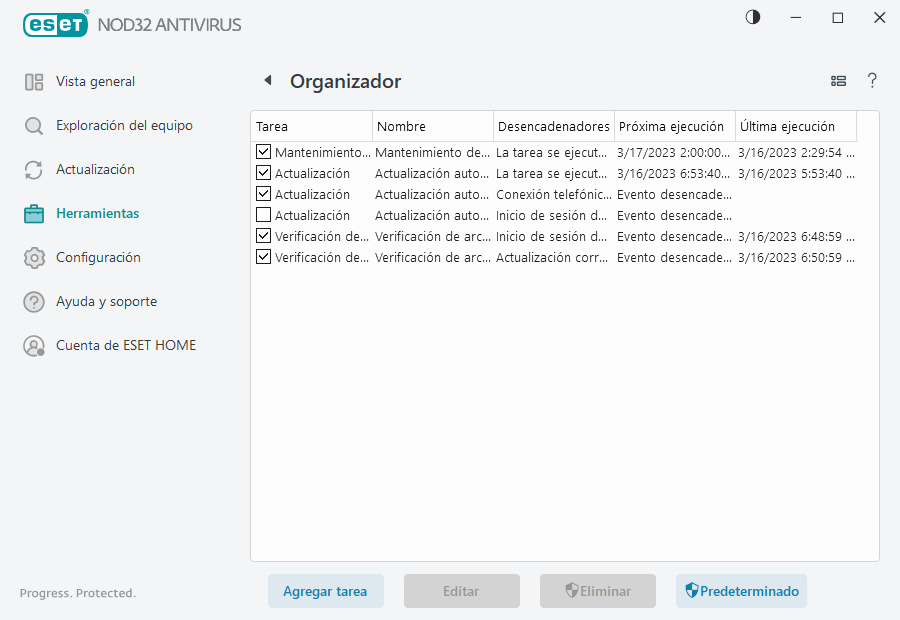
Task: Click the back arrow next to Organizador
Action: [266, 80]
